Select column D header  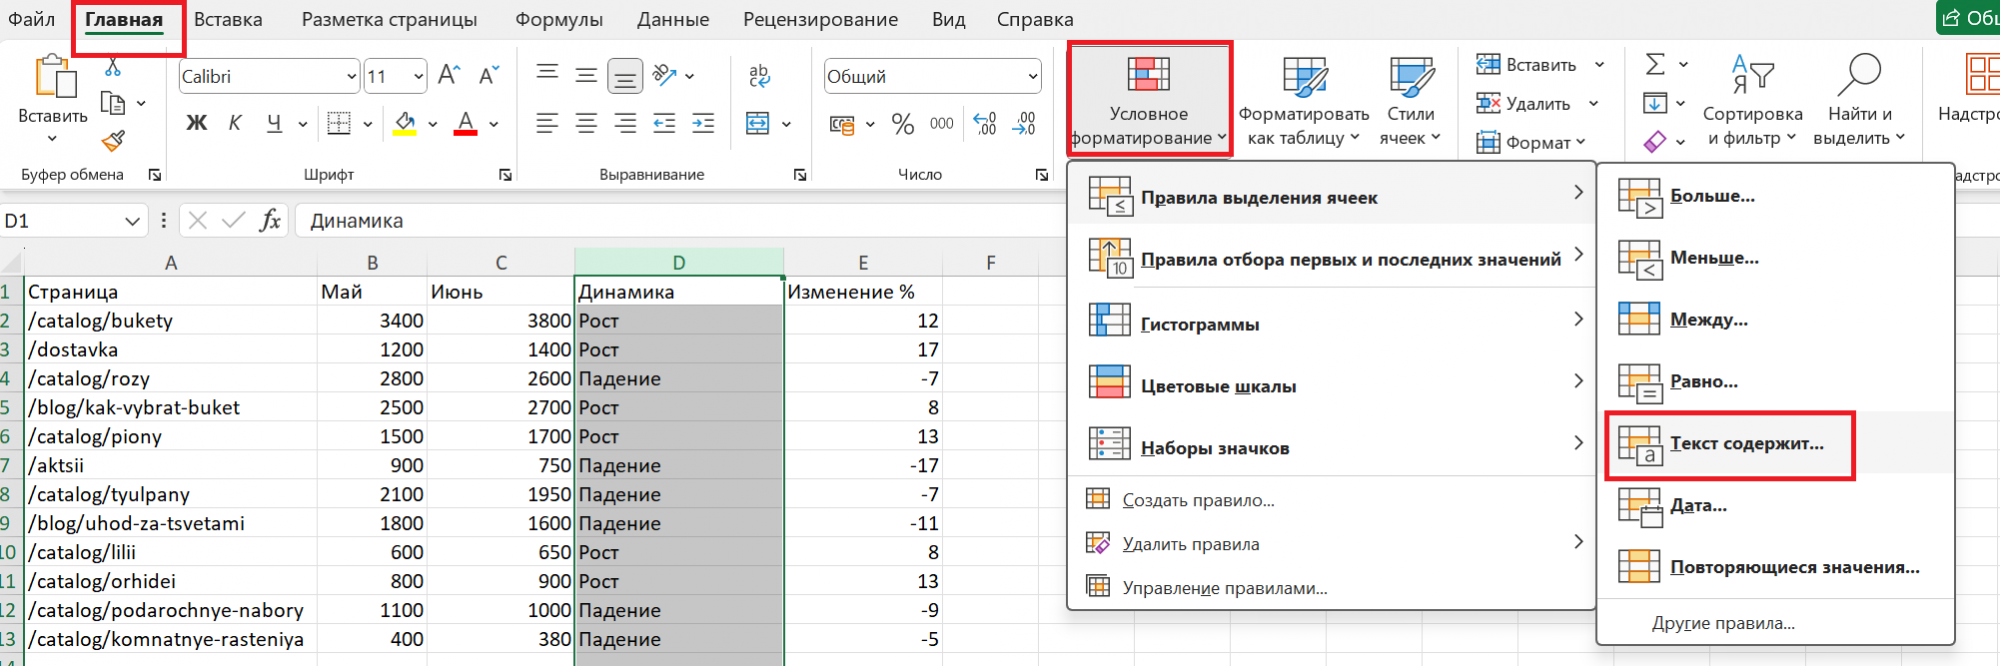pyautogui.click(x=679, y=262)
